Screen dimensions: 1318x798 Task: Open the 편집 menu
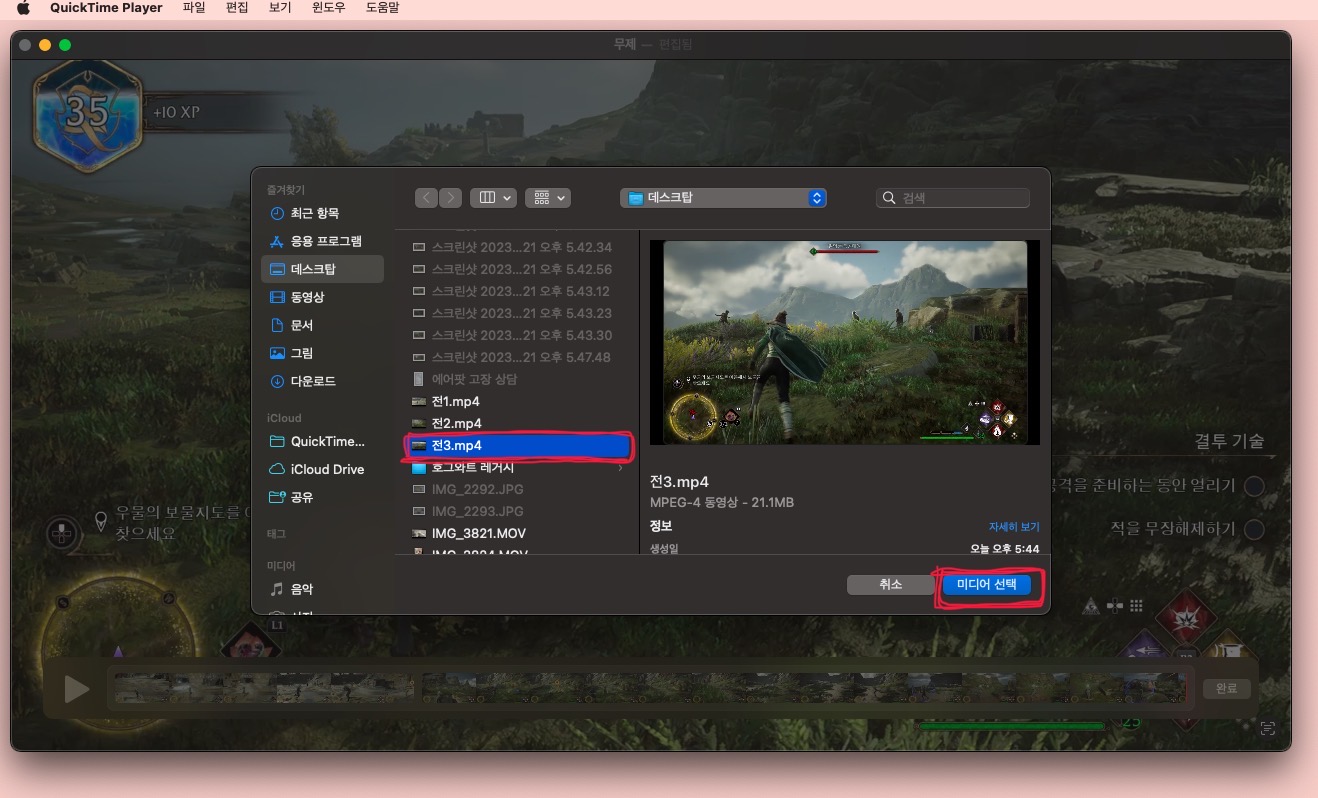[237, 8]
